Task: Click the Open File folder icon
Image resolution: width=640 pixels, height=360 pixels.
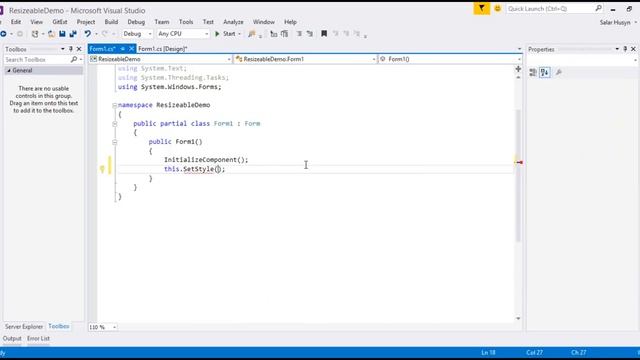Action: point(51,34)
